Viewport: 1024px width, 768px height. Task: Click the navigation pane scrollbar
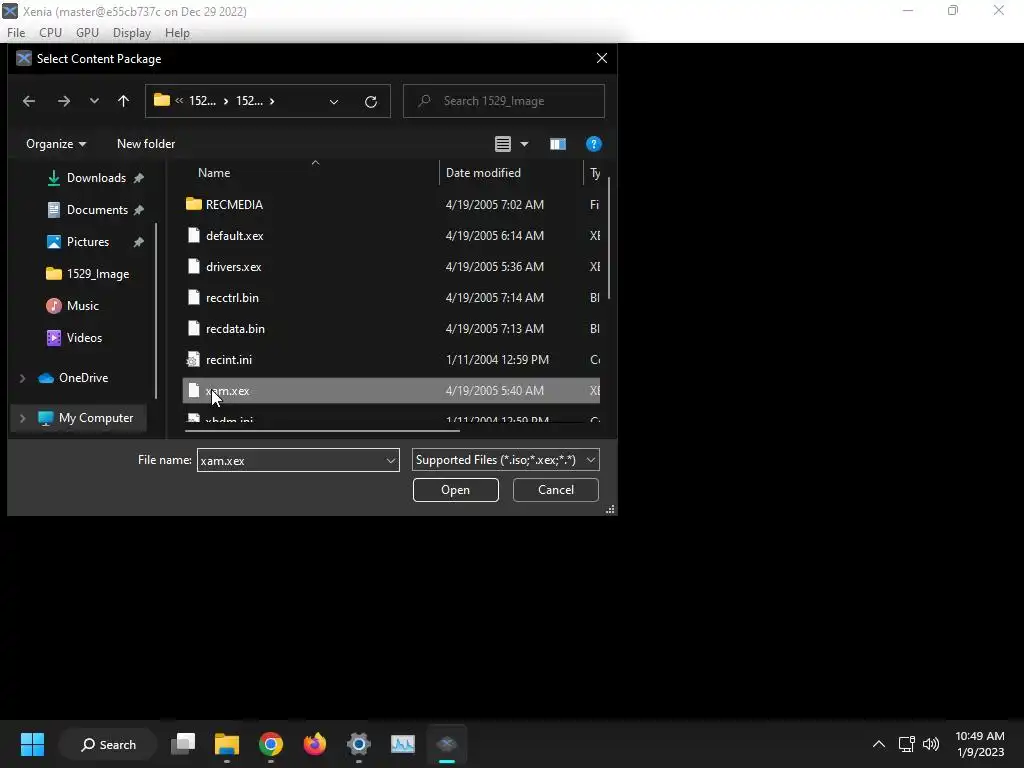(155, 311)
